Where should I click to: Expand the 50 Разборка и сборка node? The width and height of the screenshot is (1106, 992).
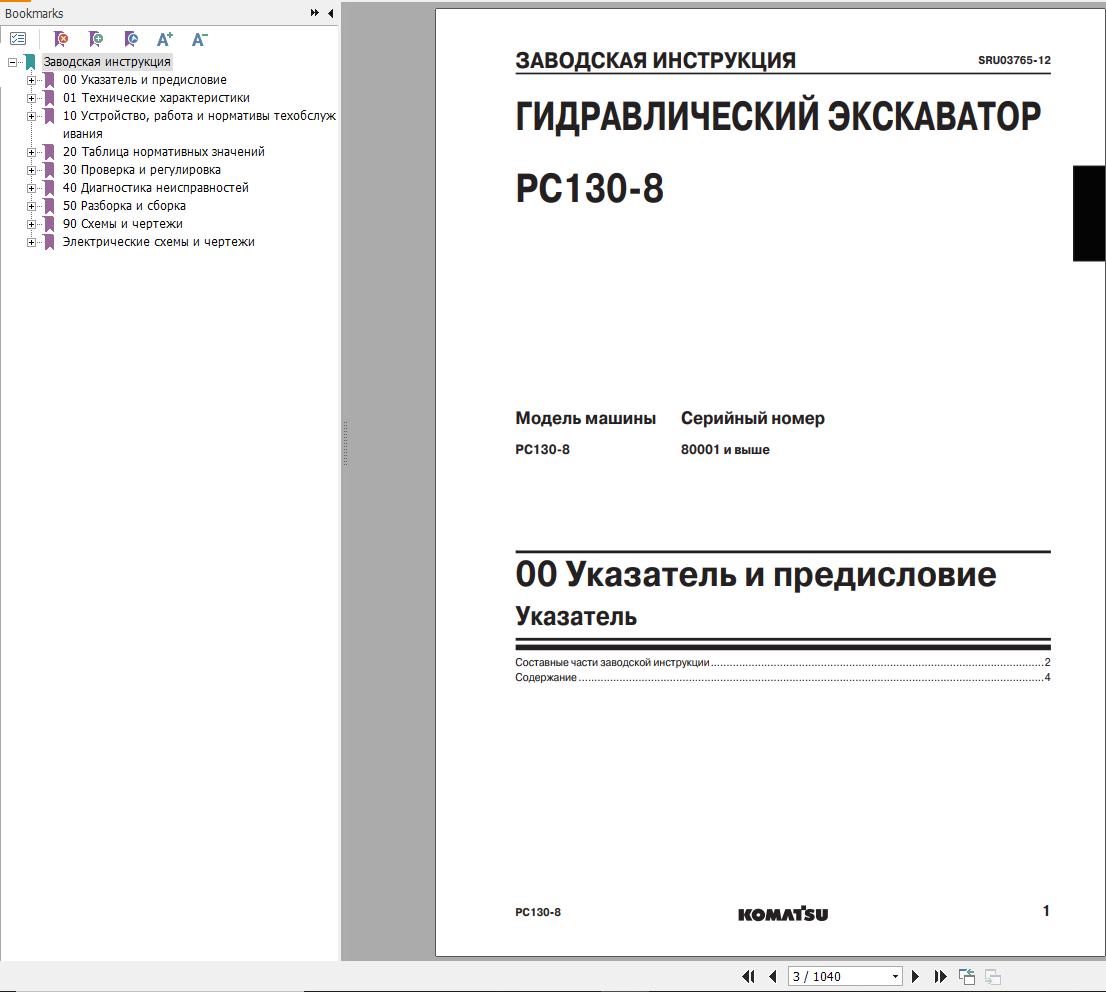[x=31, y=206]
